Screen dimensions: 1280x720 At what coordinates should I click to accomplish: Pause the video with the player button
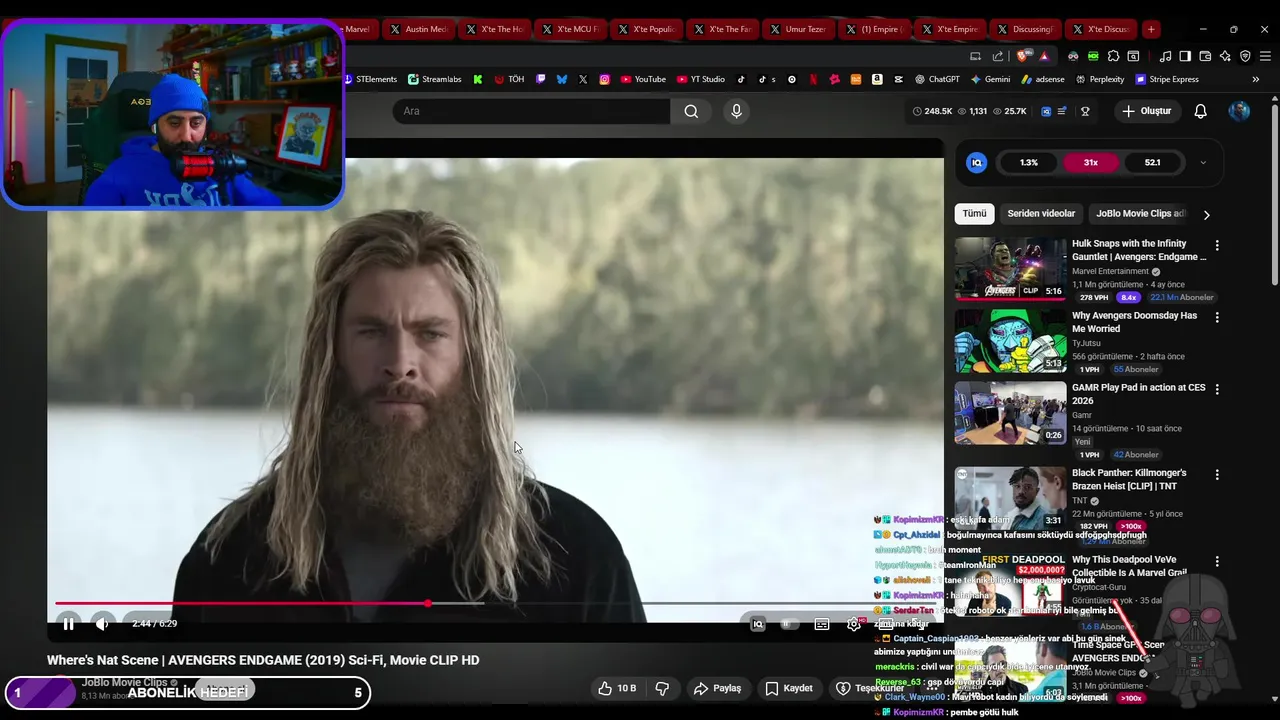click(x=68, y=624)
